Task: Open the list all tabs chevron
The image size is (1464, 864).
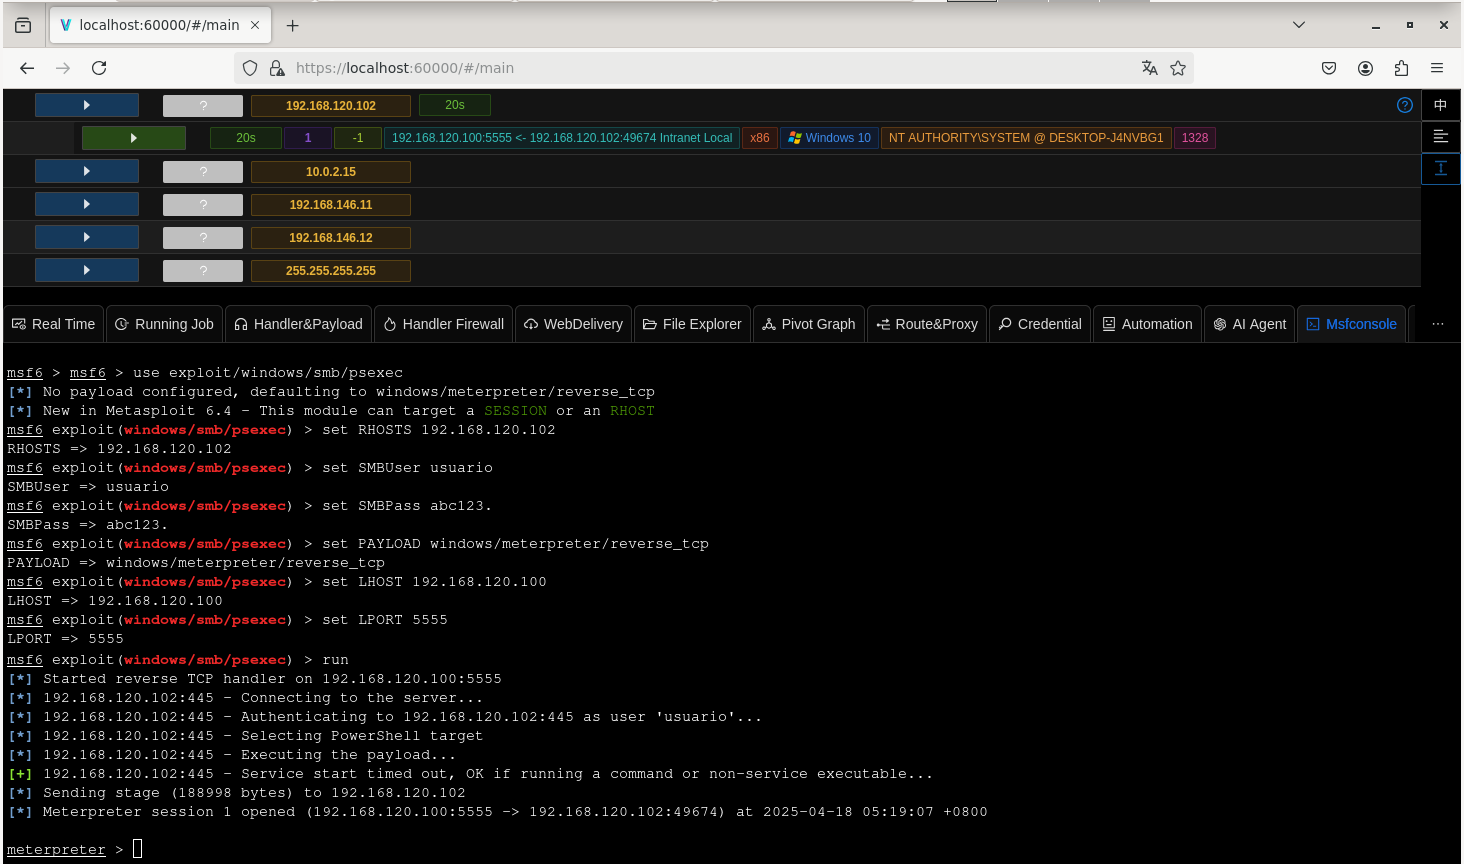Action: [1299, 25]
